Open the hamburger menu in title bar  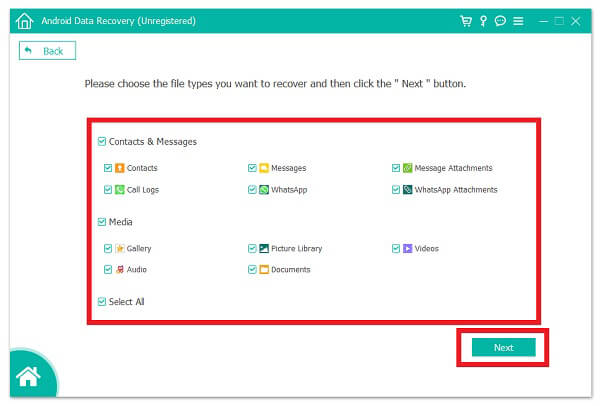[517, 20]
